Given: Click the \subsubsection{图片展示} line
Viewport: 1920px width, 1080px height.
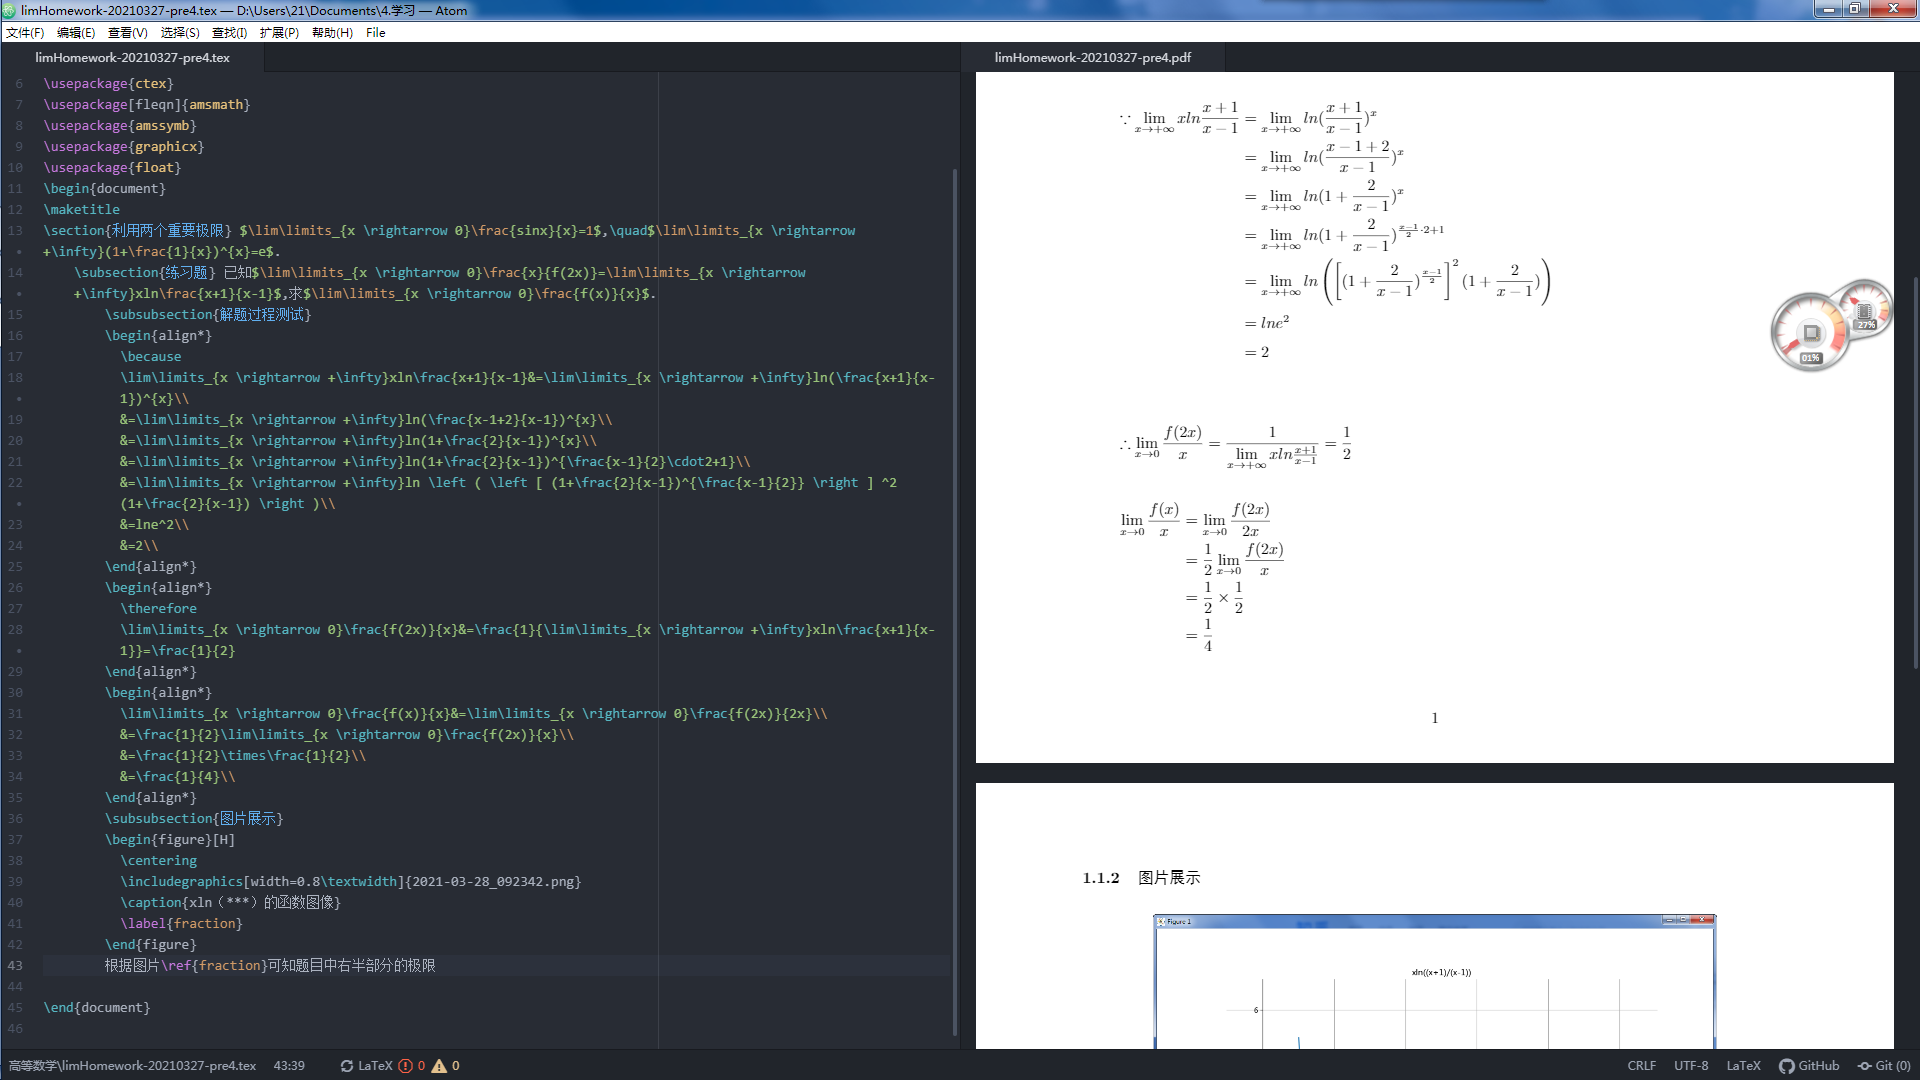Looking at the screenshot, I should point(194,819).
